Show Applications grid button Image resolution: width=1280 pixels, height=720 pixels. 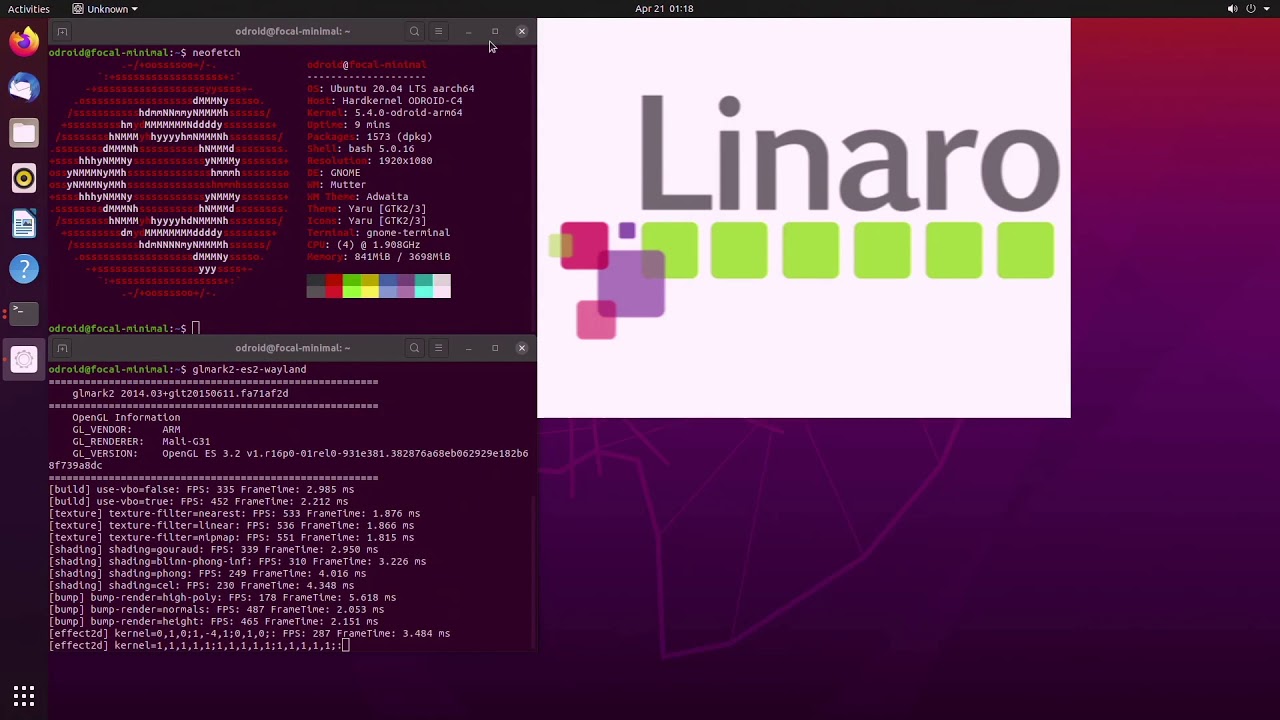point(24,695)
